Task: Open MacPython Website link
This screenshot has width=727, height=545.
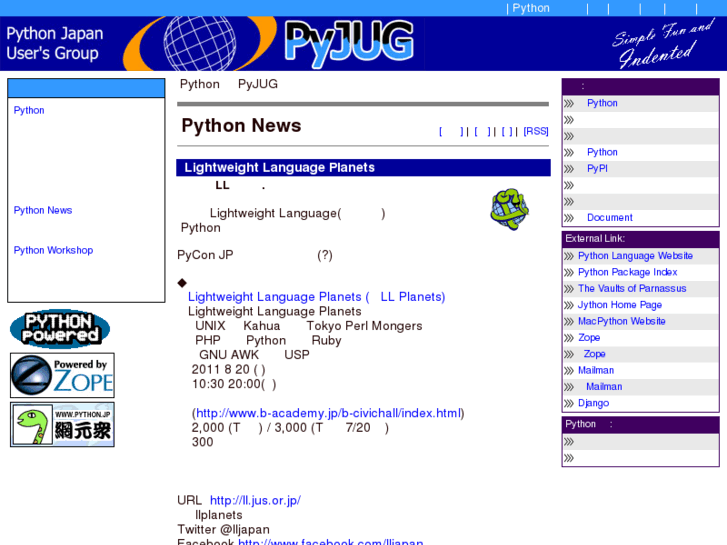Action: click(x=621, y=321)
